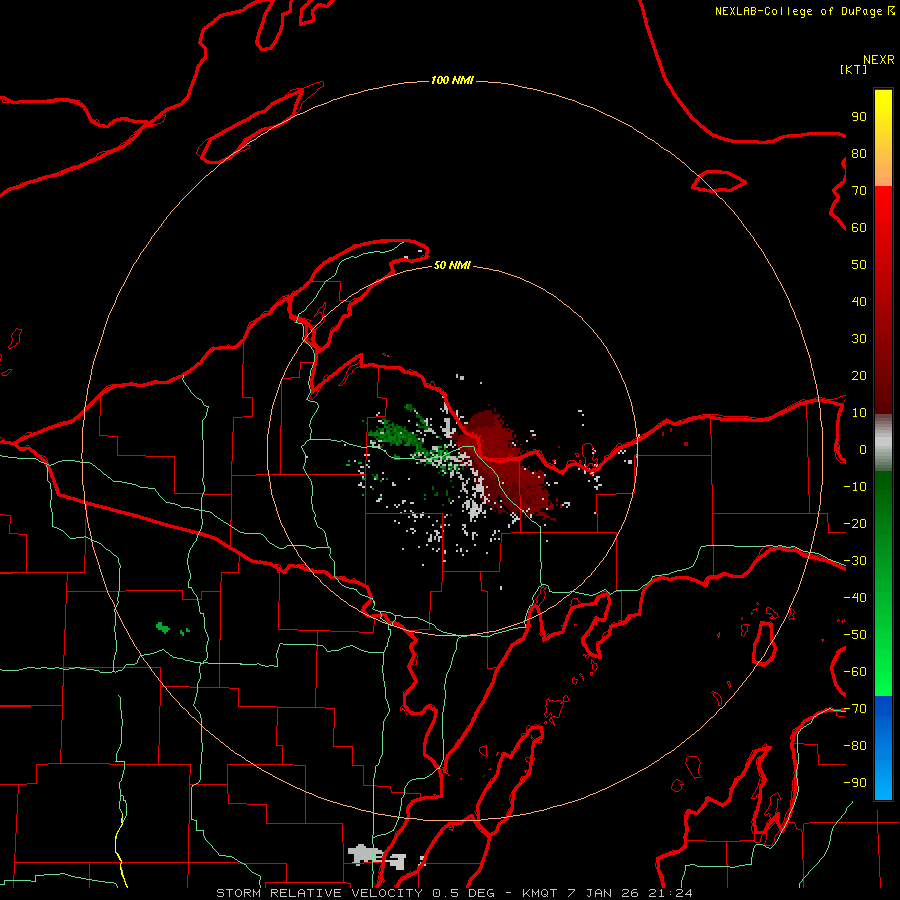Click the 90 value on velocity scale
The width and height of the screenshot is (900, 900).
point(859,117)
